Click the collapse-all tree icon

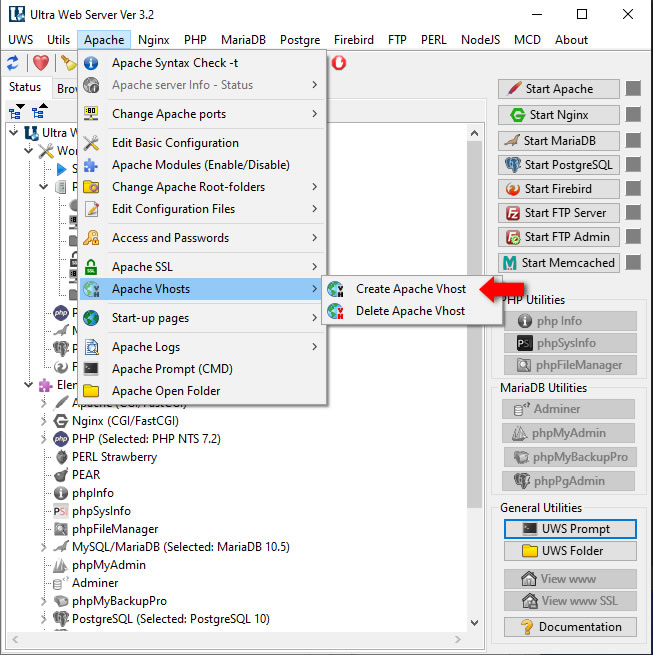click(40, 112)
